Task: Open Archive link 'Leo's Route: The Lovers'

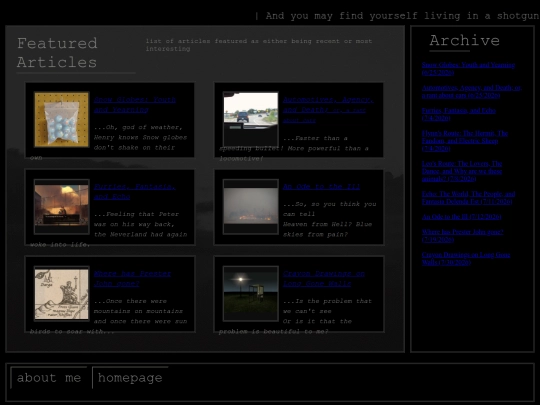Action: 462,171
